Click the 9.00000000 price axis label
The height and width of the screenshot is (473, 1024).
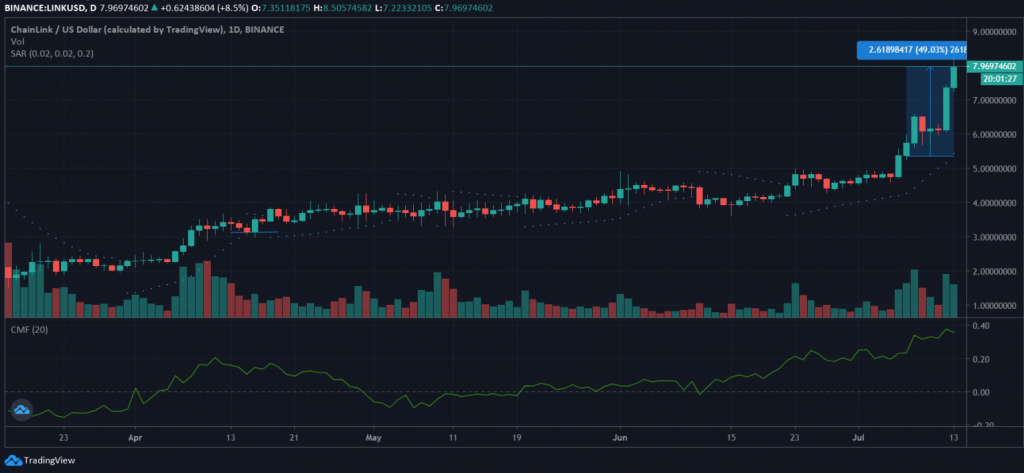pos(994,31)
